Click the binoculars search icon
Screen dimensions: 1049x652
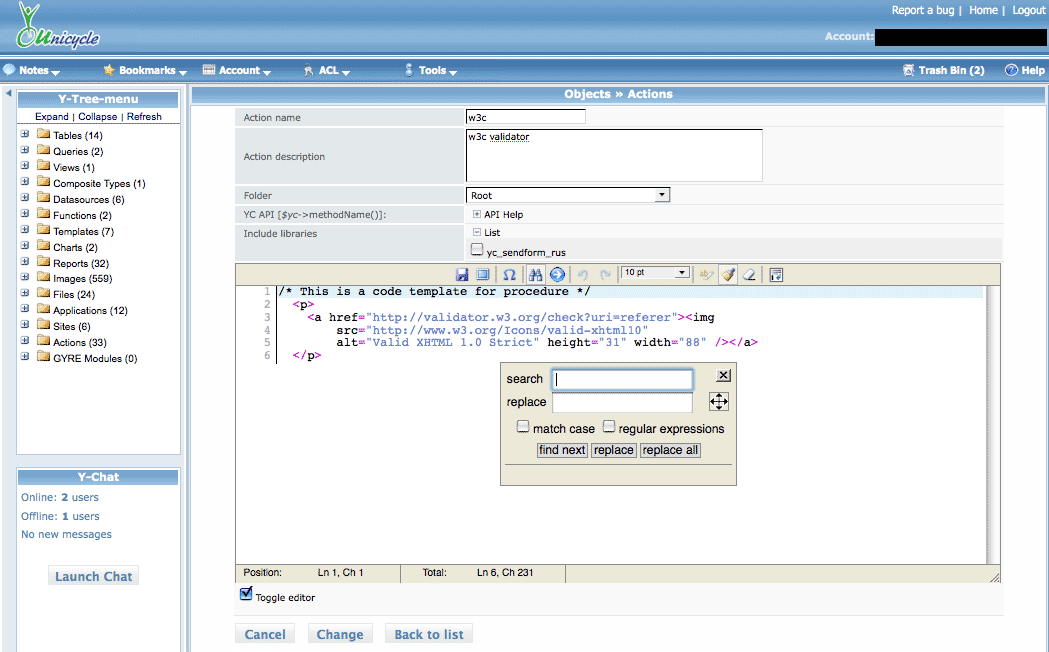click(x=536, y=274)
